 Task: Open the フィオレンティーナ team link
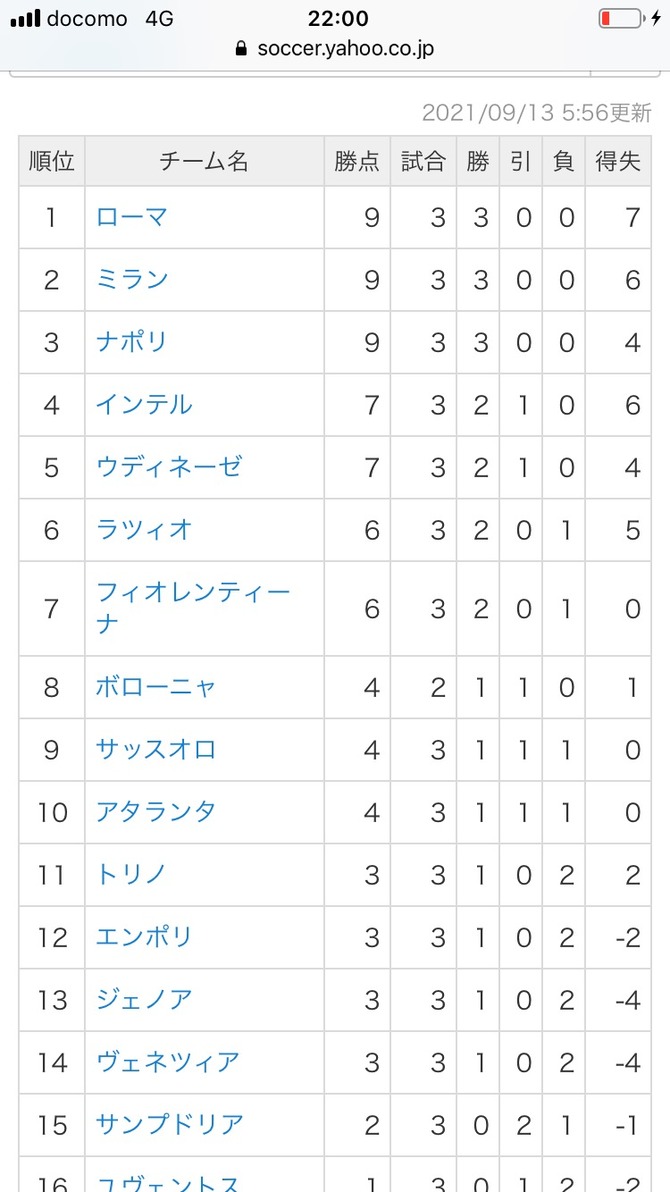(193, 608)
